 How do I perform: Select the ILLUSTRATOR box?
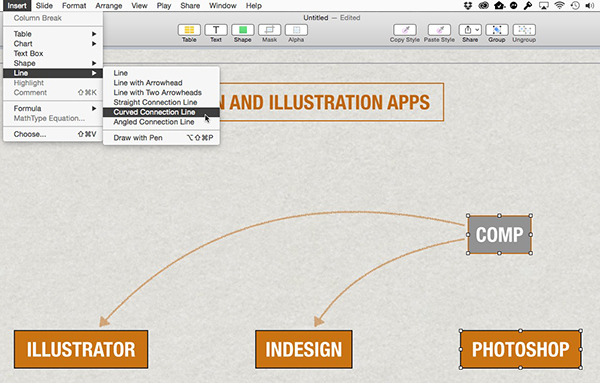(81, 349)
